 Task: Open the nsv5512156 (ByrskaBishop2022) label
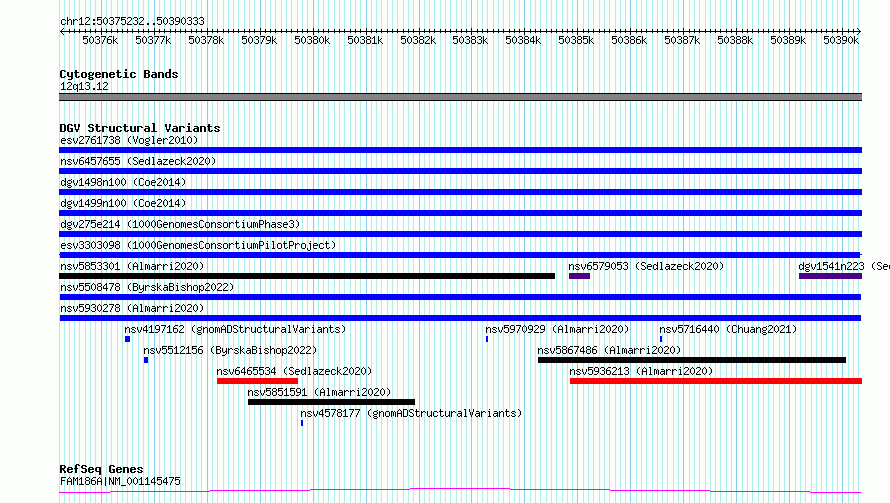[x=230, y=350]
